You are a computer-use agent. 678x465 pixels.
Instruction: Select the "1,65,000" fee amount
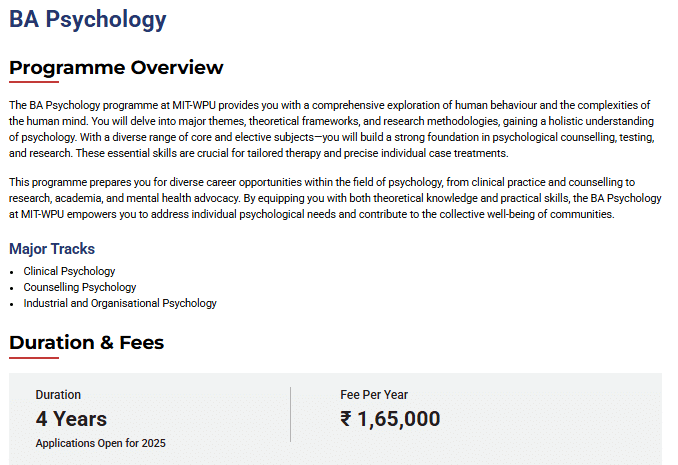pos(399,419)
